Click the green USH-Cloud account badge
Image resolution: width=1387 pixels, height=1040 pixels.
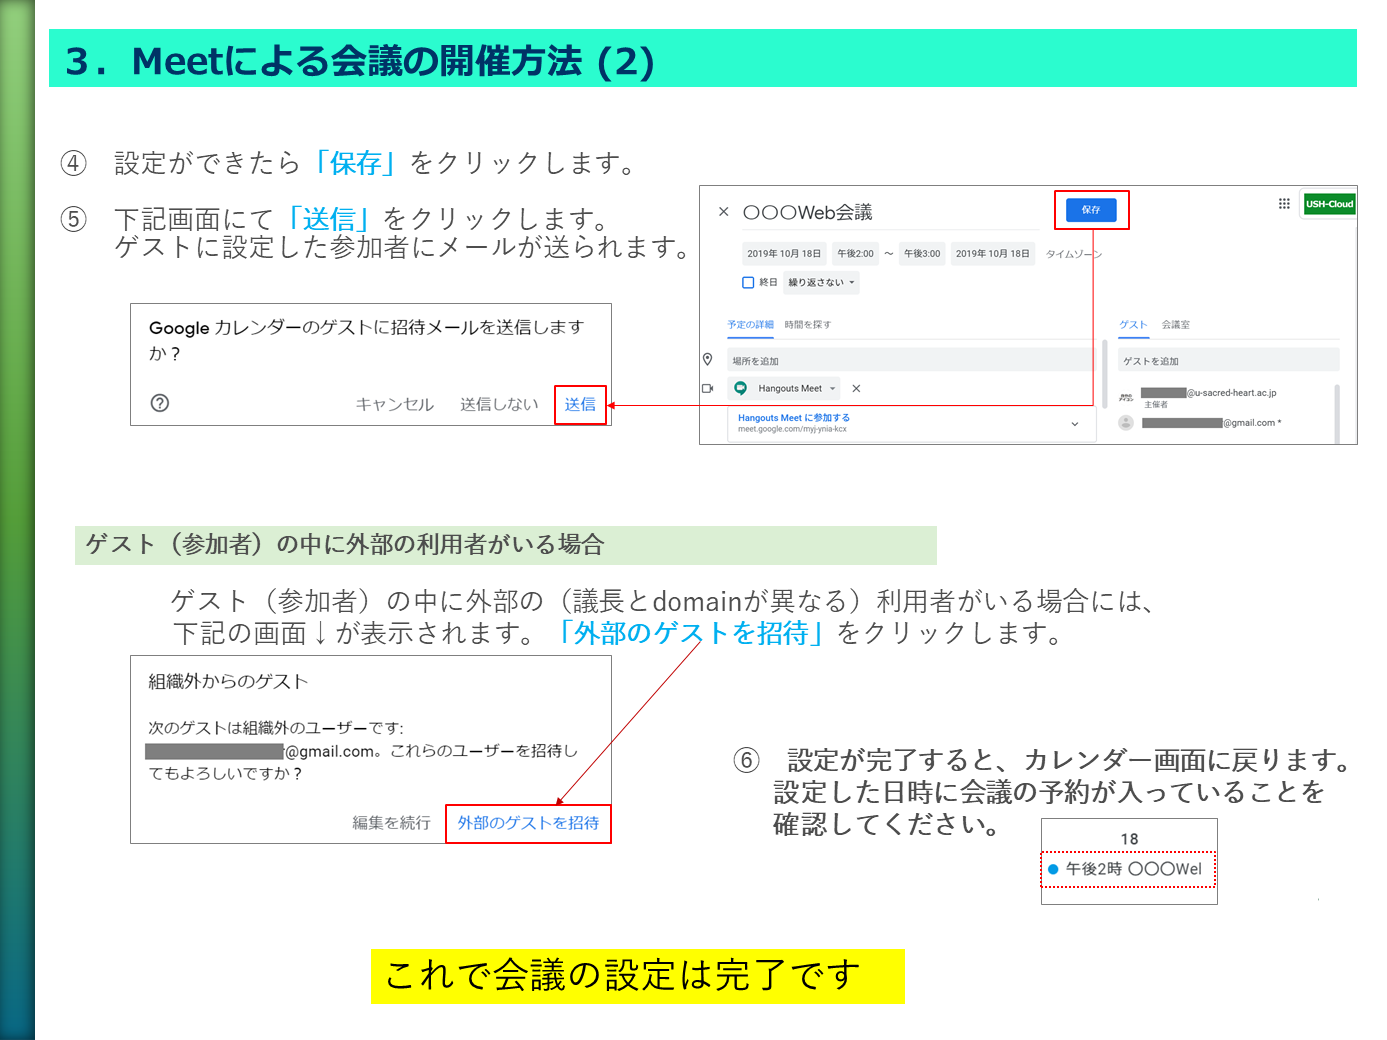1329,204
